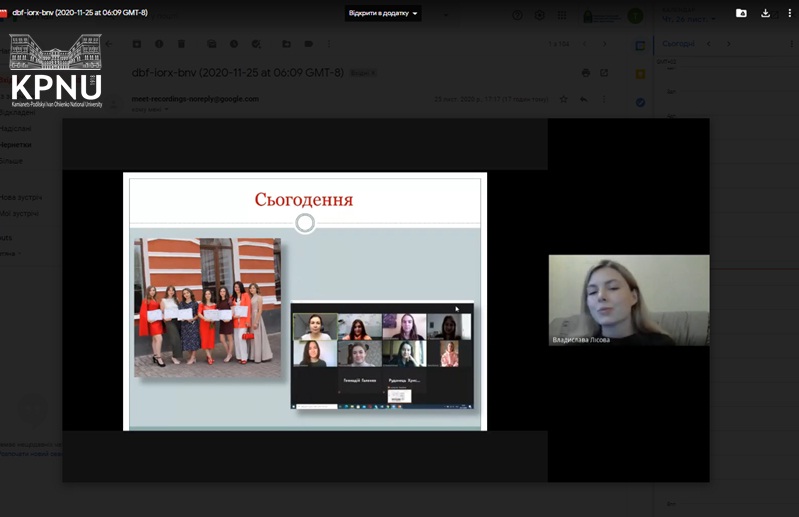This screenshot has width=799, height=517.
Task: Open the 'Чернетки' folder
Action: [x=16, y=145]
